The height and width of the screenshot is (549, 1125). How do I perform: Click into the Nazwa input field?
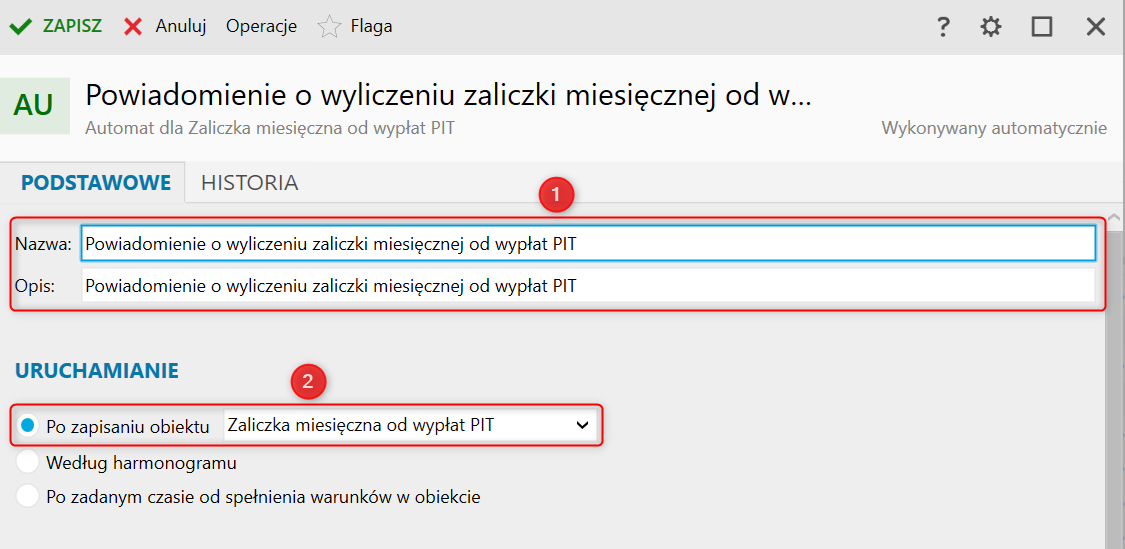[x=588, y=244]
